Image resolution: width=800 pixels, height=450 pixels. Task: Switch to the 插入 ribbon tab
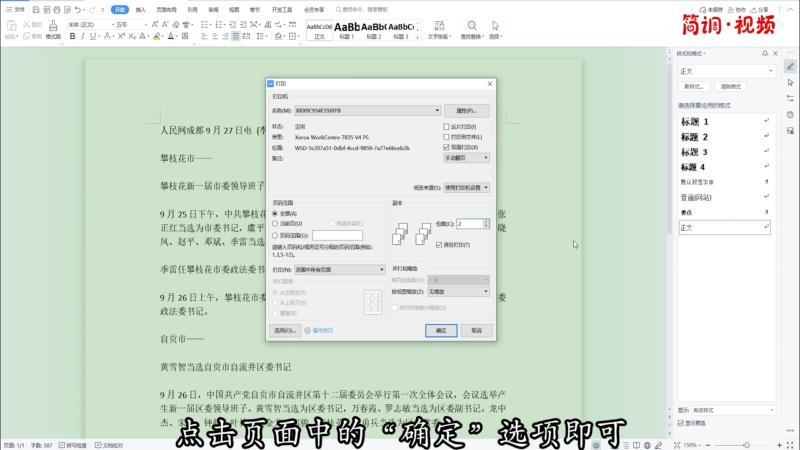pyautogui.click(x=141, y=9)
